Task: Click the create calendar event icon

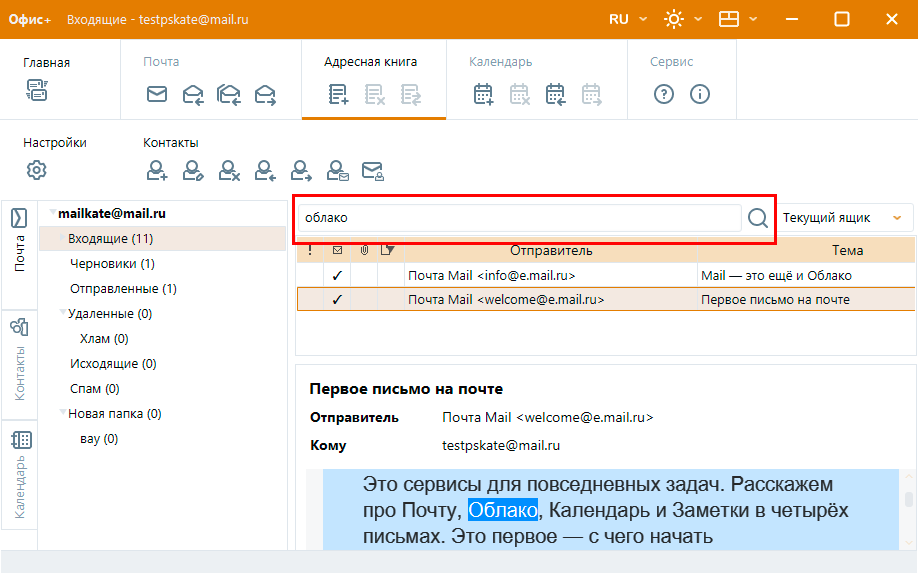Action: click(484, 94)
